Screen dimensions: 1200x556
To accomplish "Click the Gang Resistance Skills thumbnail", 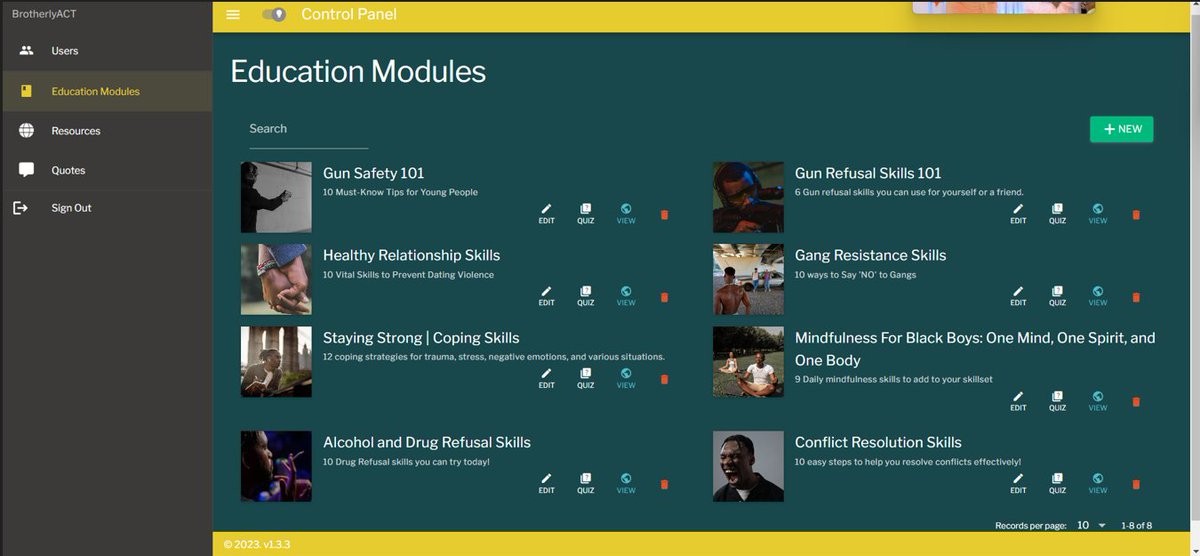I will [748, 279].
